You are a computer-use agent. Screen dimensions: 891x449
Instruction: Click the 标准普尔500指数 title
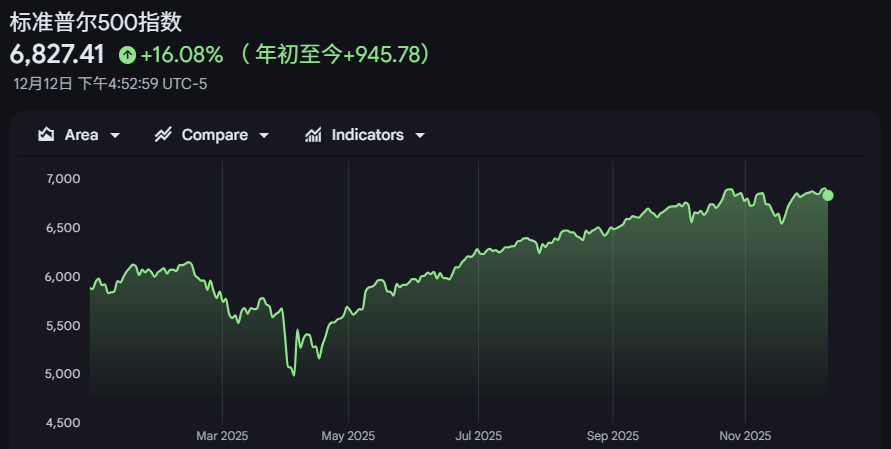[x=96, y=22]
